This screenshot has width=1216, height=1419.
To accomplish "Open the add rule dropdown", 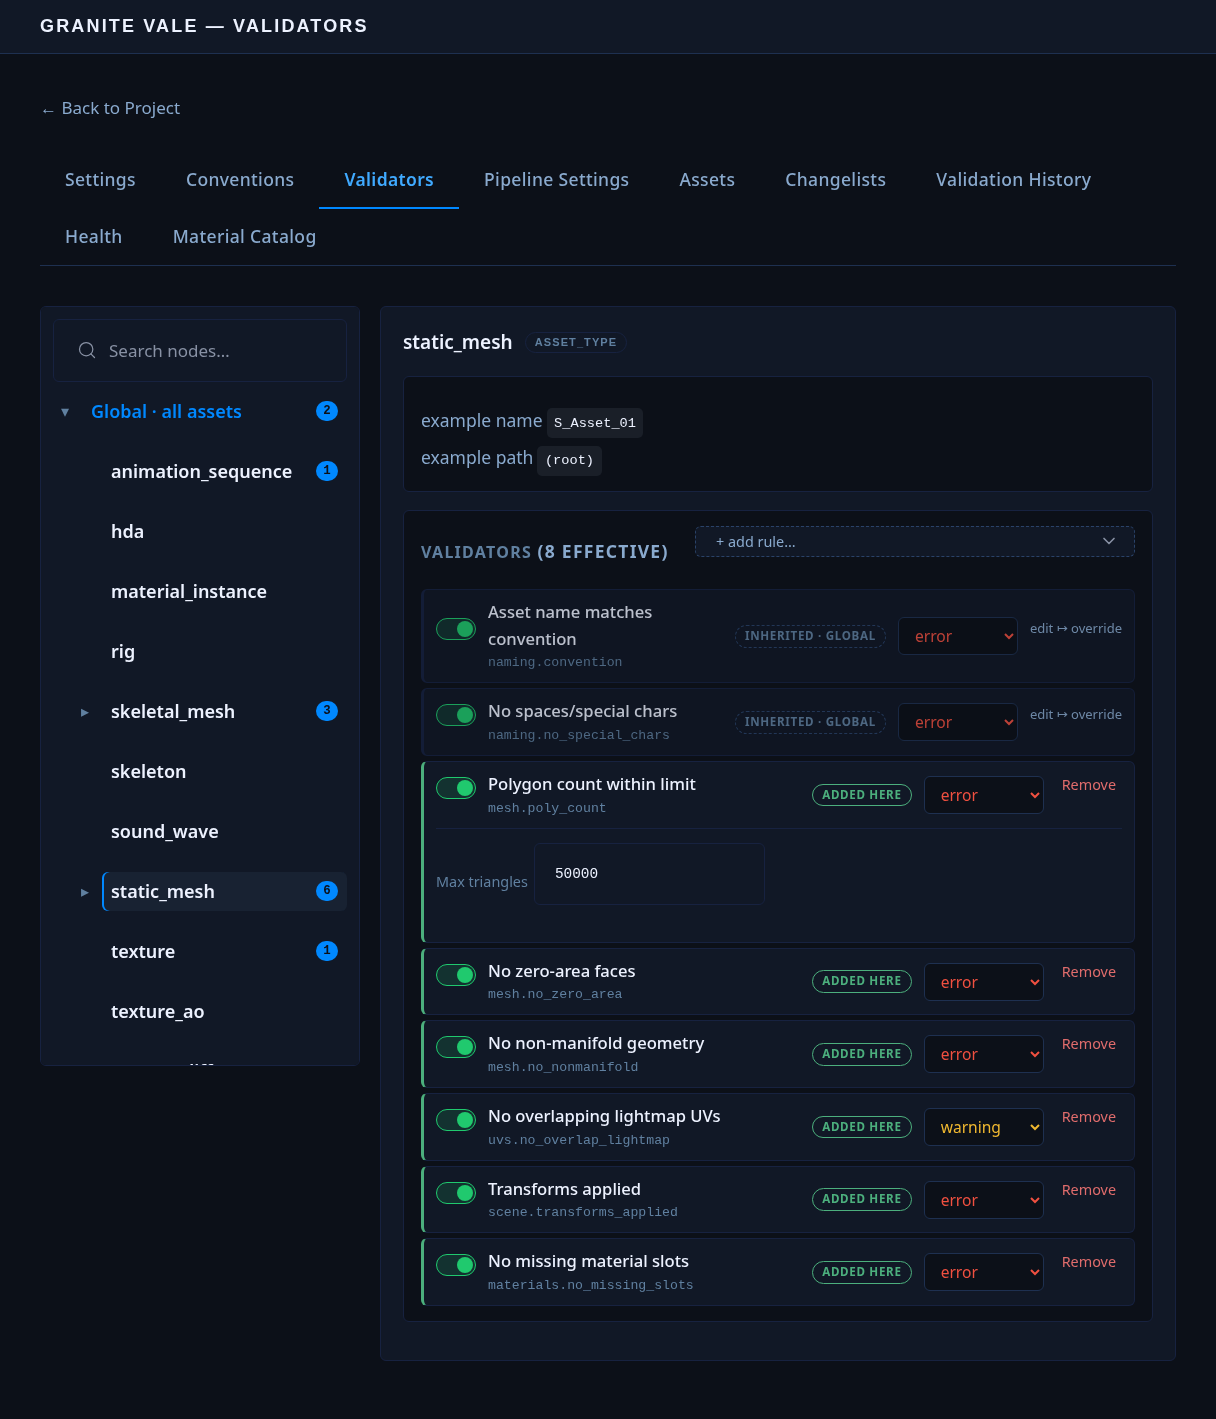I will pyautogui.click(x=915, y=541).
